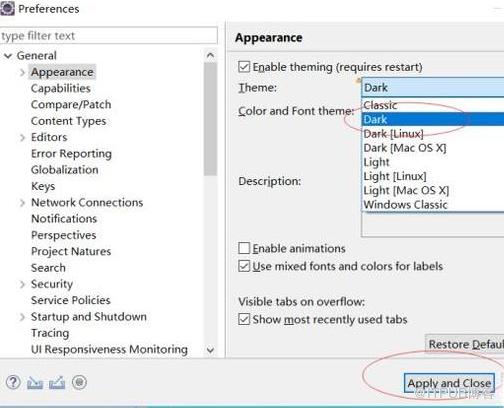Toggle Use mixed fonts and colors for labels
The image size is (504, 408).
pyautogui.click(x=244, y=266)
